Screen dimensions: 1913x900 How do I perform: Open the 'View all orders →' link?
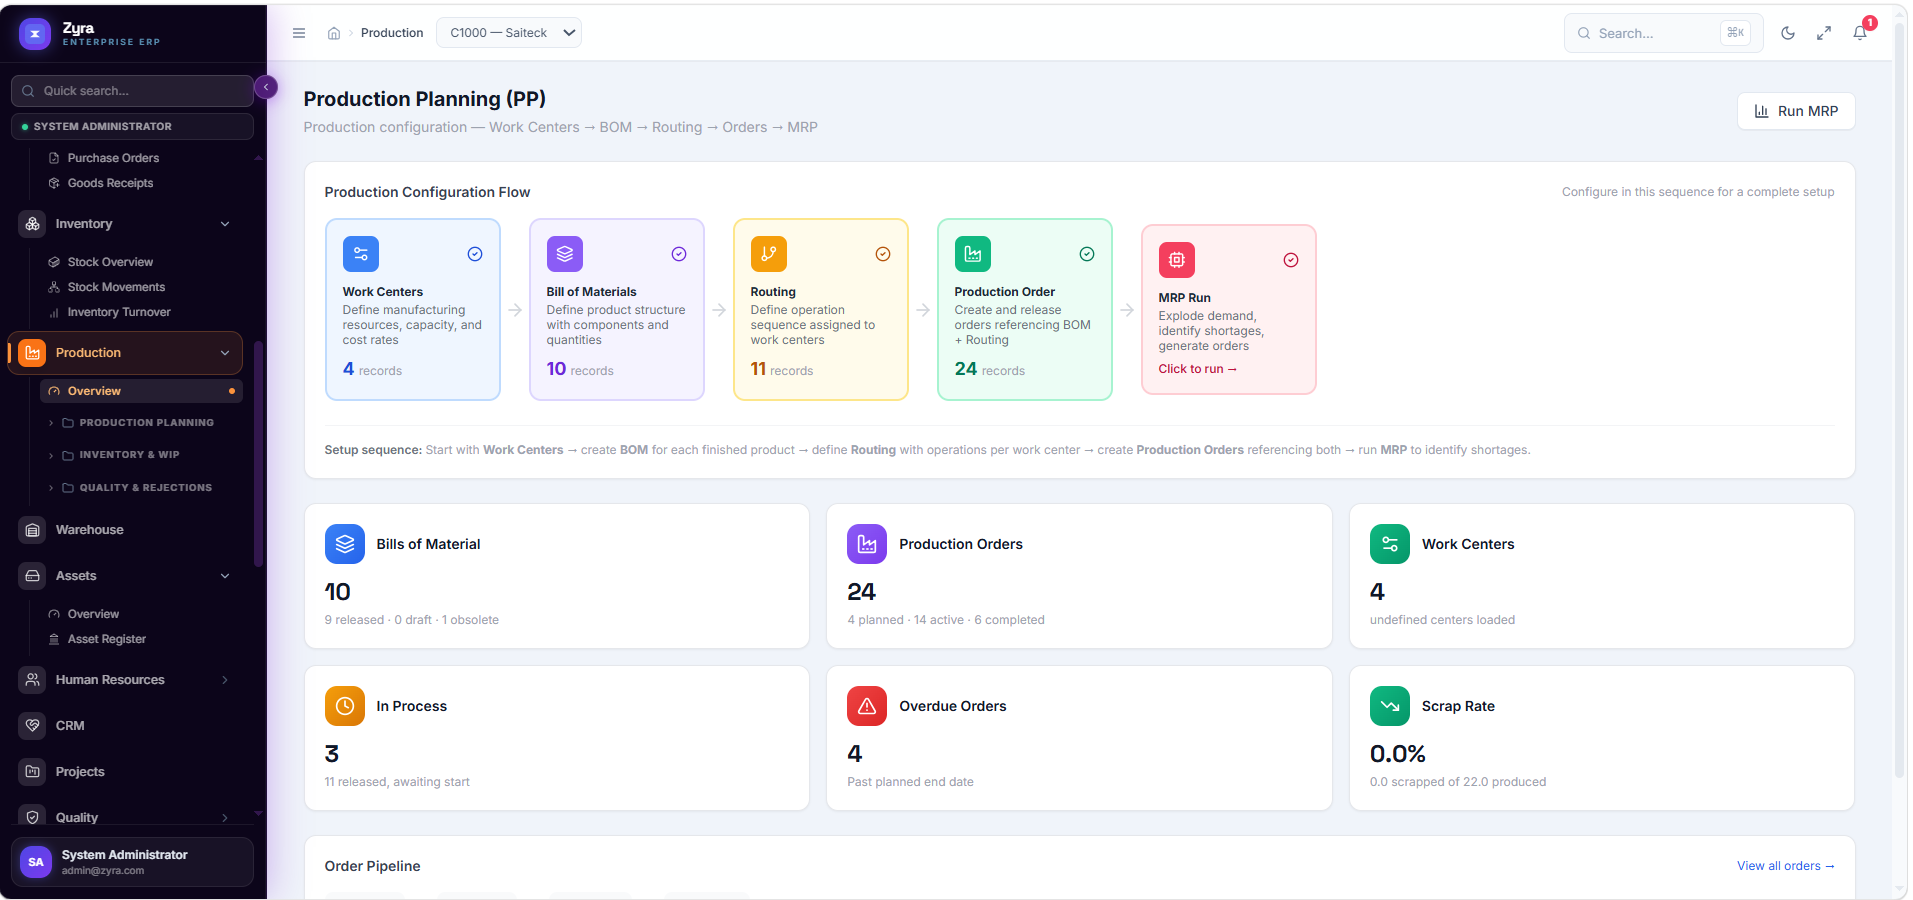tap(1785, 866)
